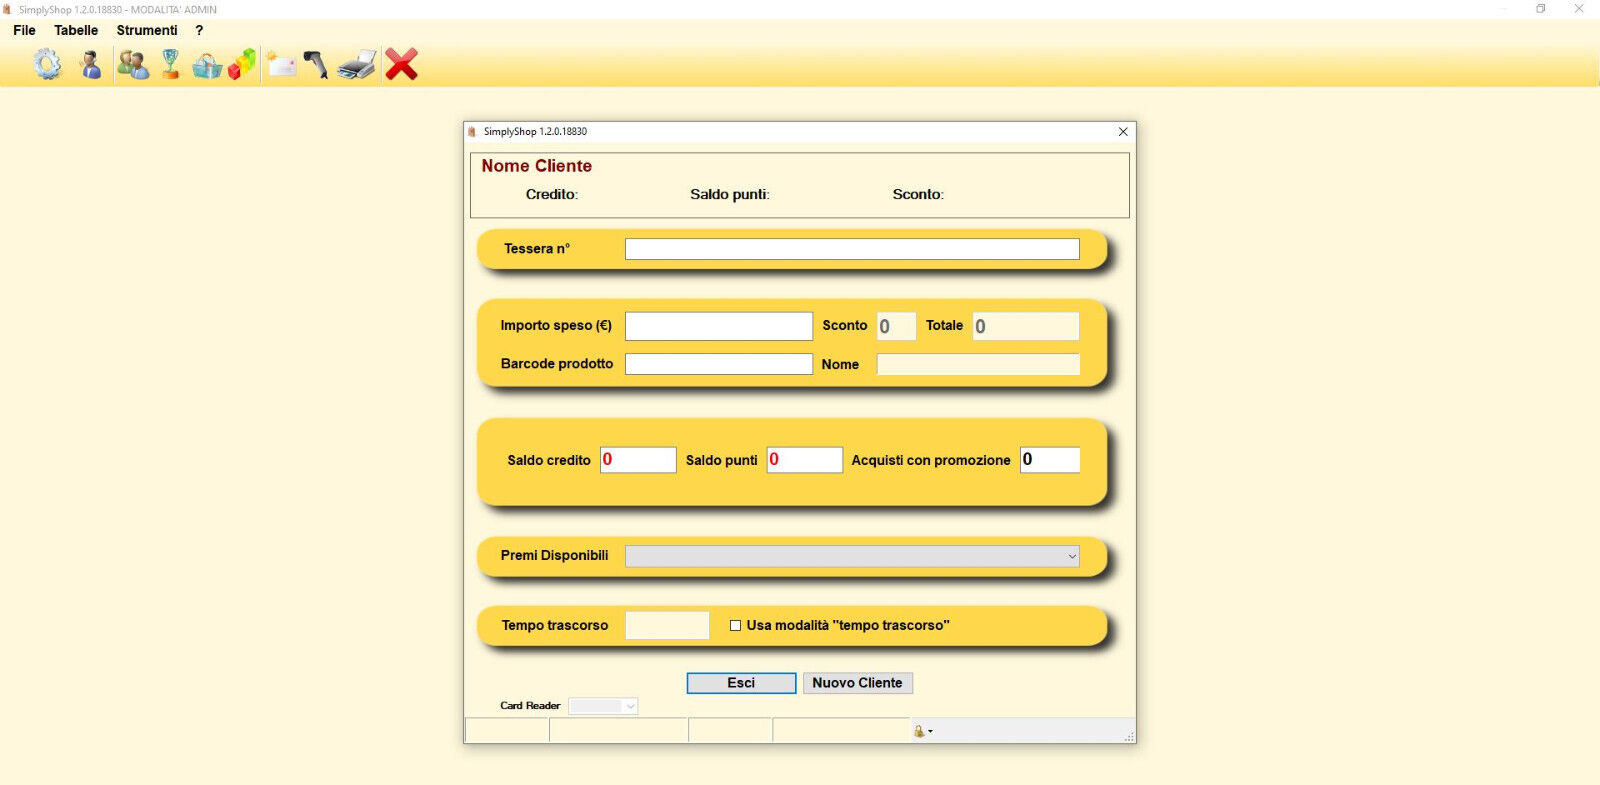Click the Saldo credito value field
The image size is (1600, 785).
coord(638,460)
